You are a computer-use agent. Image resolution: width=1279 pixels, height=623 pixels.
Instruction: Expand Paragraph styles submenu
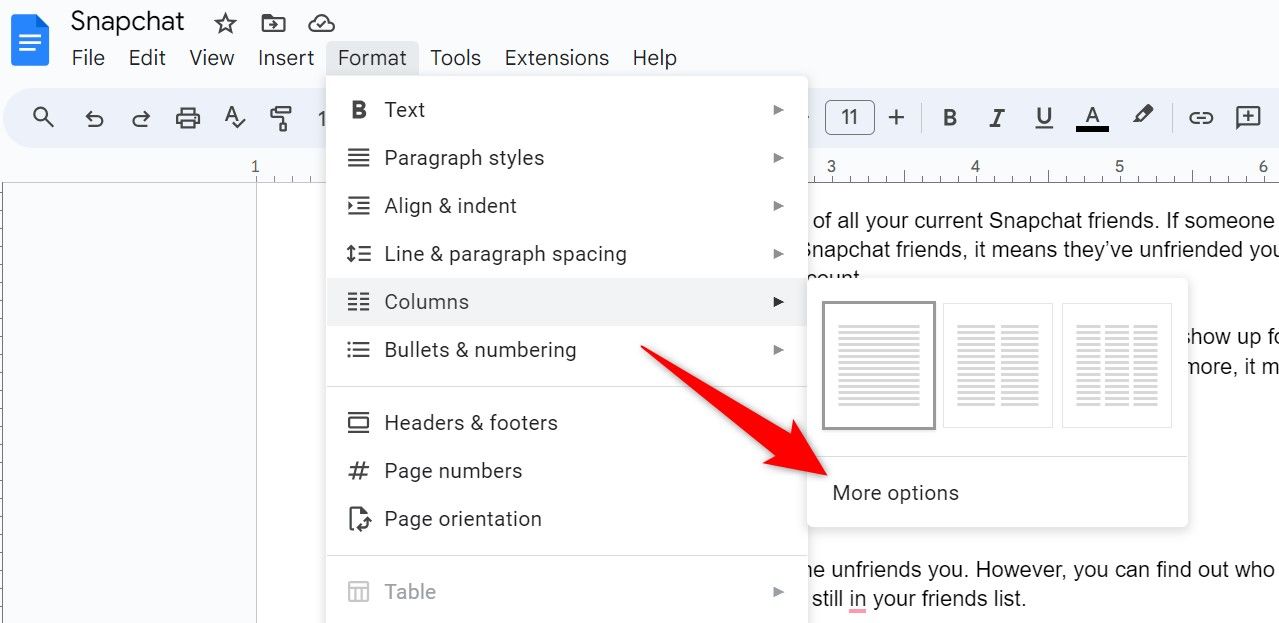pyautogui.click(x=567, y=158)
